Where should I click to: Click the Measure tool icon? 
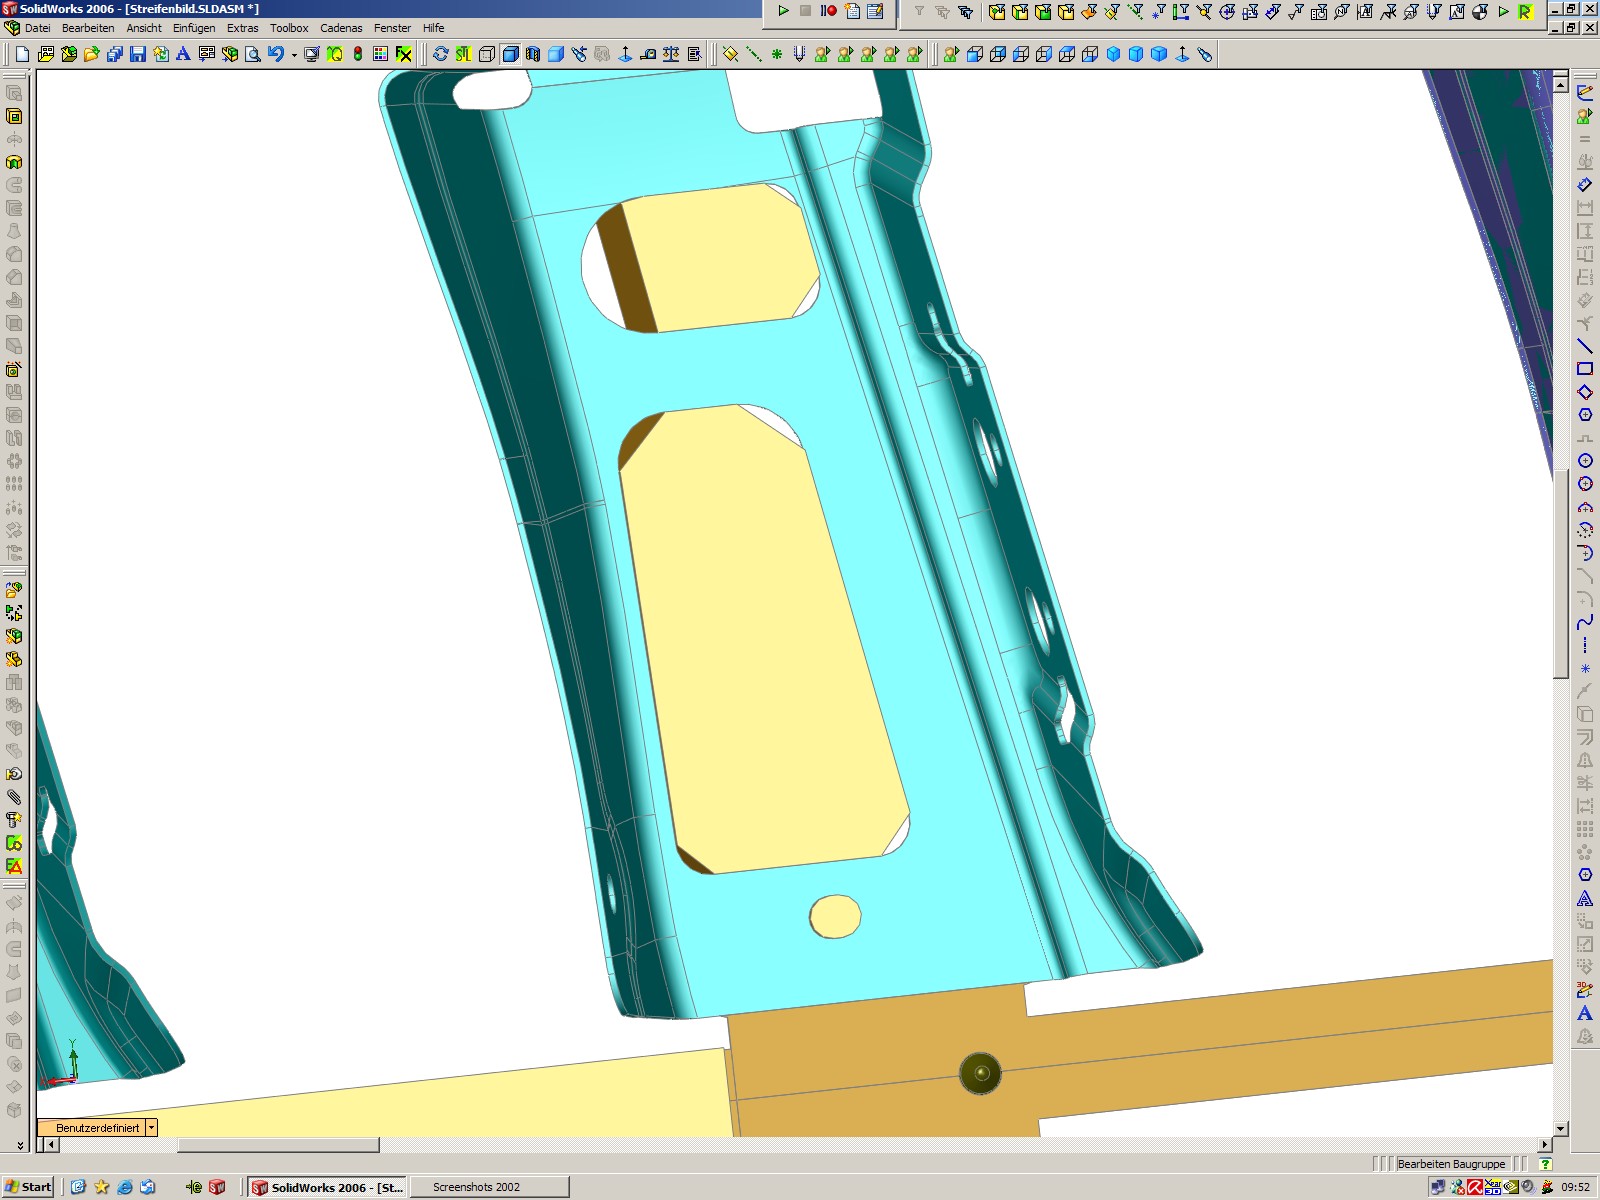648,54
